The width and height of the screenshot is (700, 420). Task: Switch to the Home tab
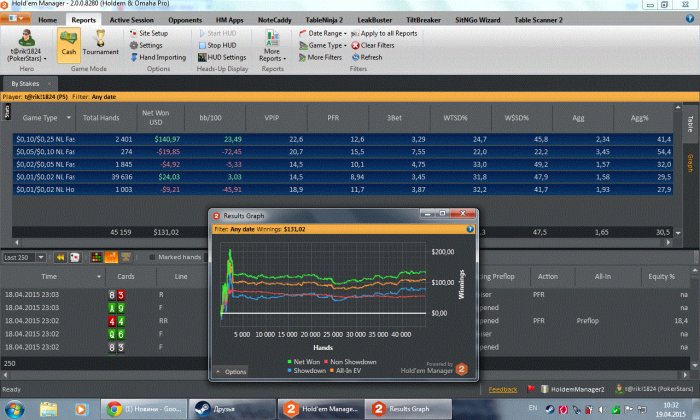[x=47, y=20]
